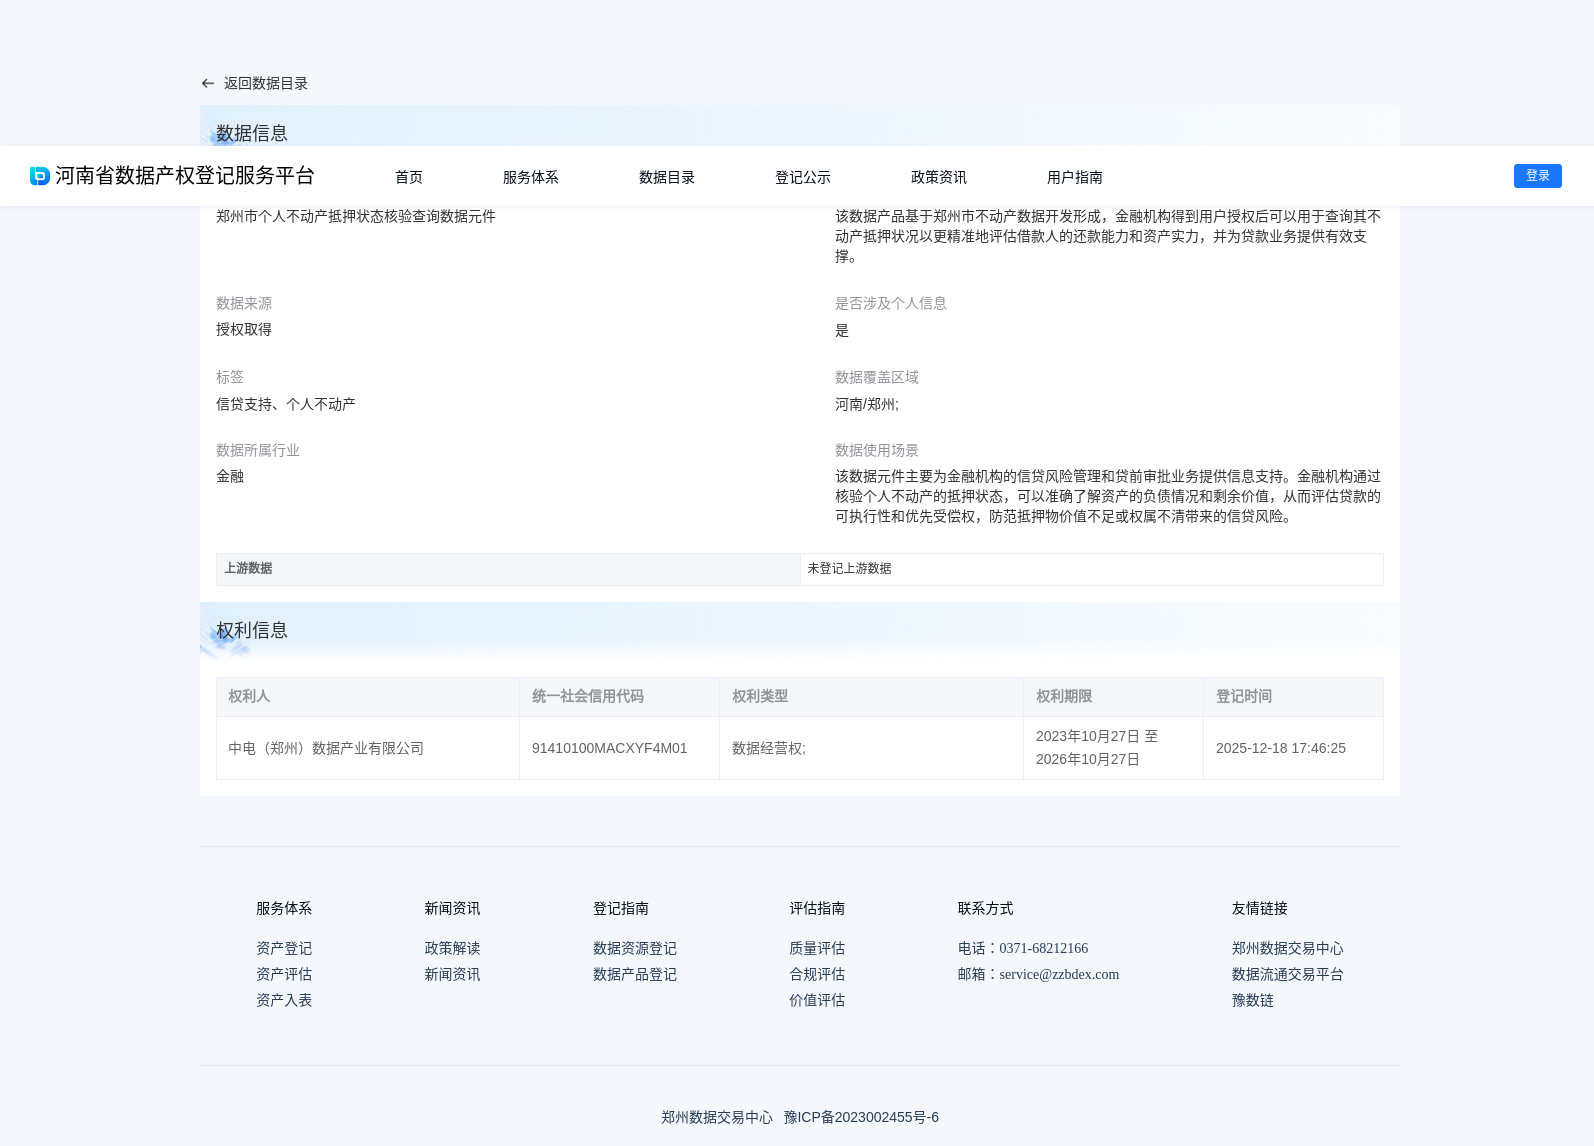The image size is (1594, 1146).
Task: Click the 数据使用场景 label
Action: tap(877, 450)
